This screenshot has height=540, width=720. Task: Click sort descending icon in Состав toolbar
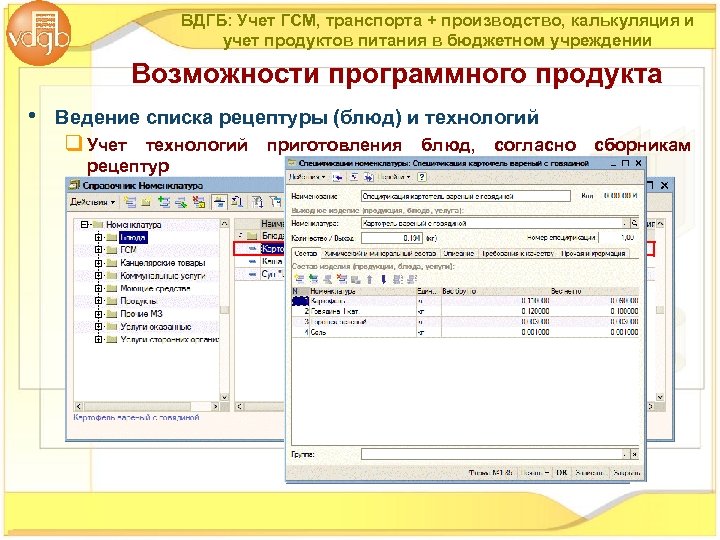pyautogui.click(x=412, y=279)
